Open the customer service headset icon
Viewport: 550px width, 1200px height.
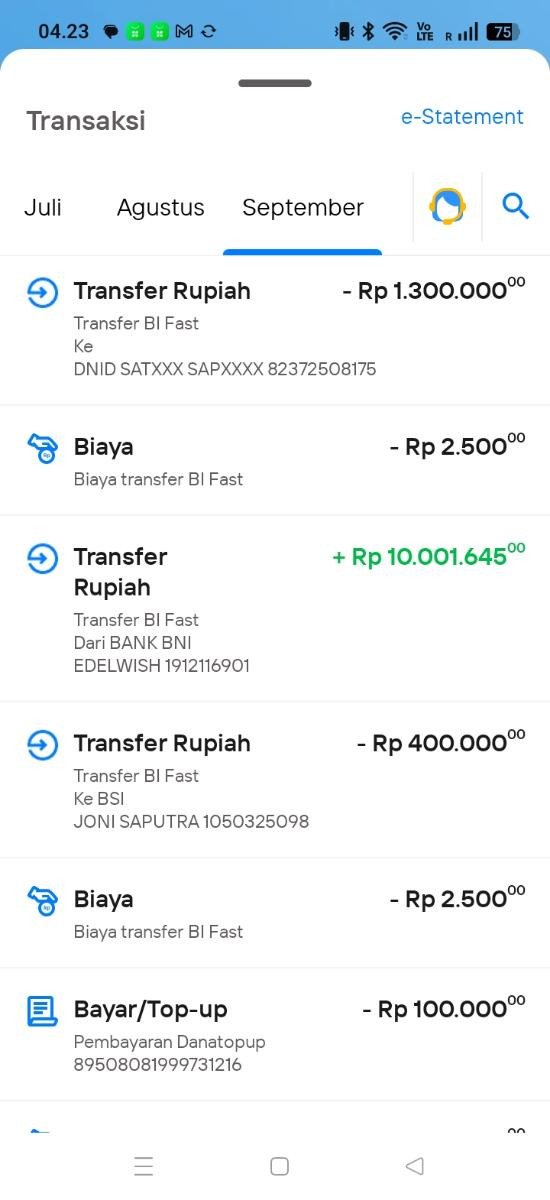point(447,207)
